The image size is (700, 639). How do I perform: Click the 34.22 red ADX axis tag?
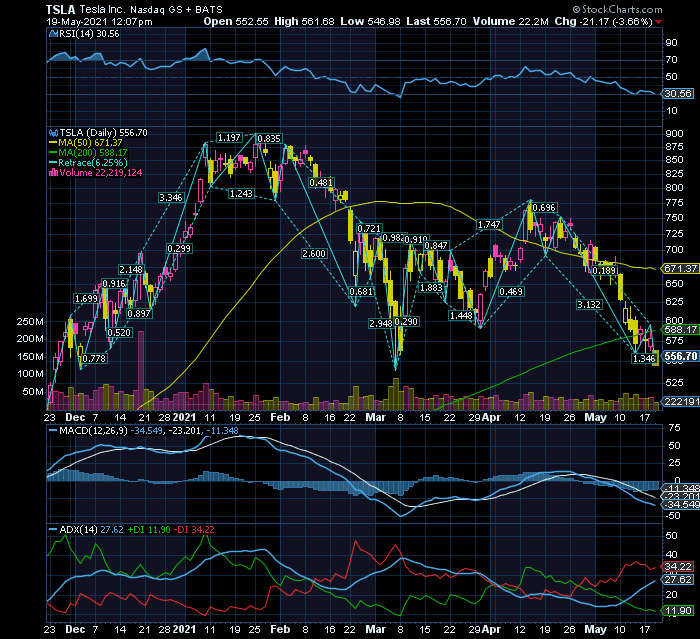pyautogui.click(x=678, y=567)
